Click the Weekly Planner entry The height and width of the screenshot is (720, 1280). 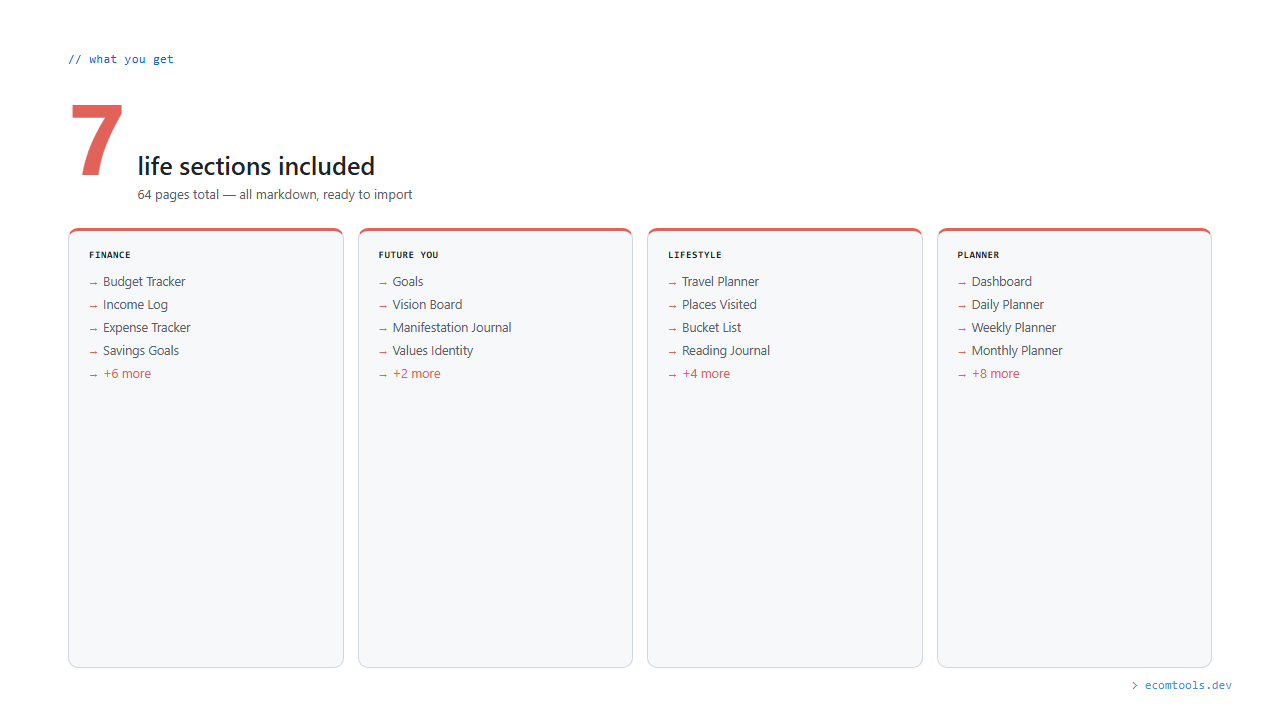click(1013, 328)
